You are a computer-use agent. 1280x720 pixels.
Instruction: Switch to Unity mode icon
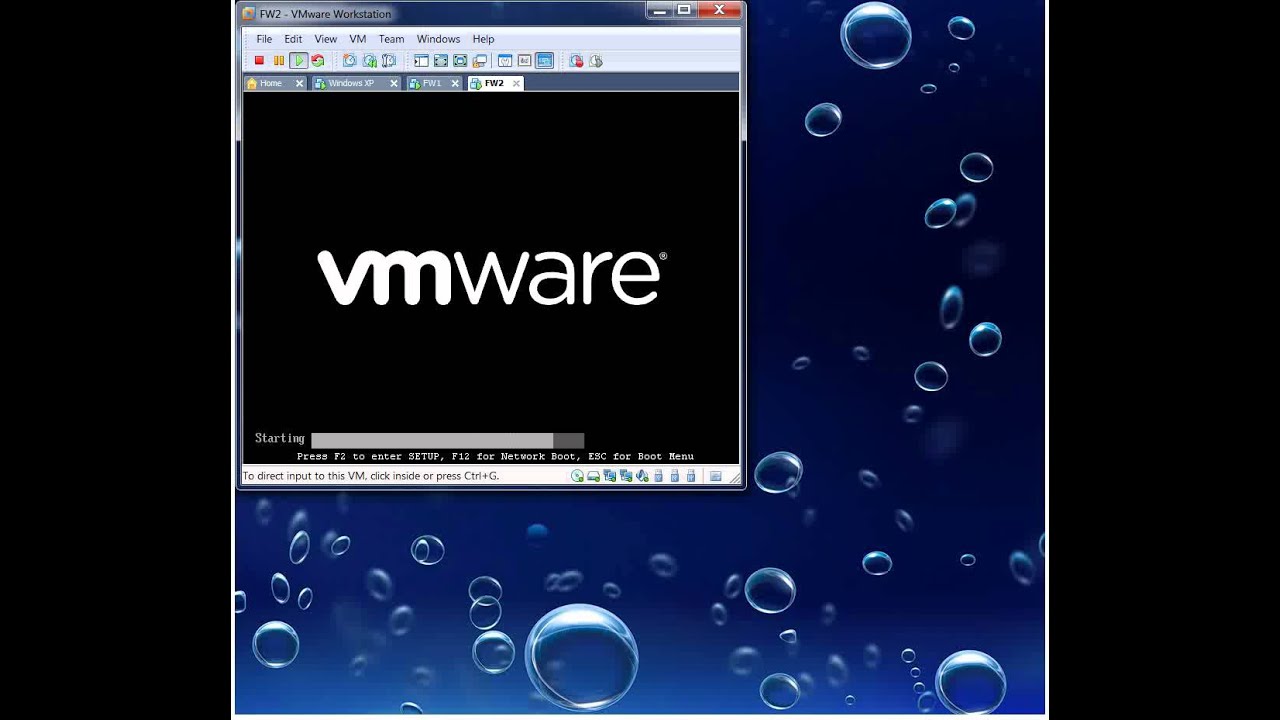[x=479, y=61]
